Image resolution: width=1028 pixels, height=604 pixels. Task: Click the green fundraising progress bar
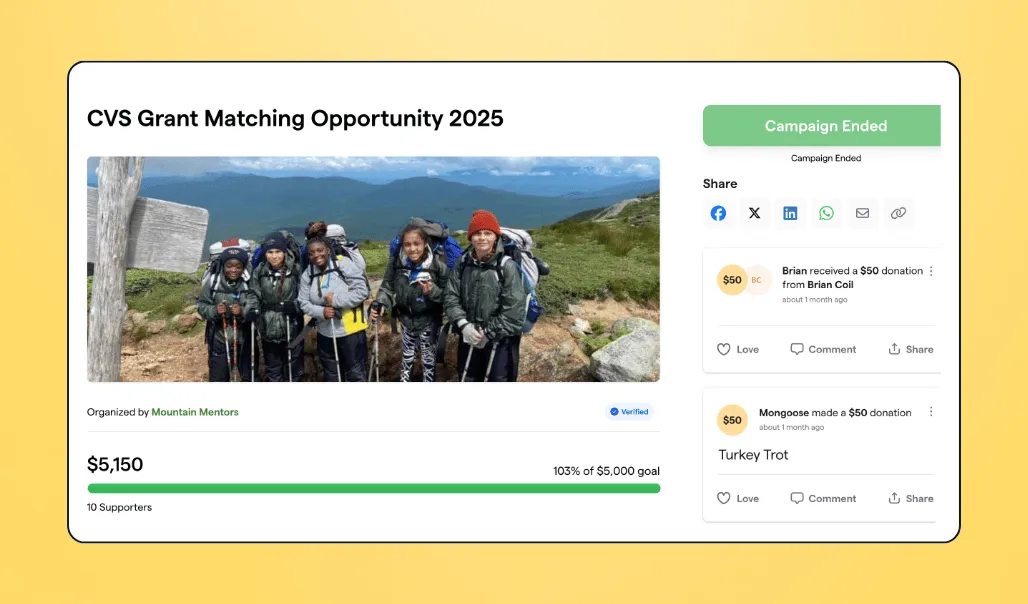point(374,489)
